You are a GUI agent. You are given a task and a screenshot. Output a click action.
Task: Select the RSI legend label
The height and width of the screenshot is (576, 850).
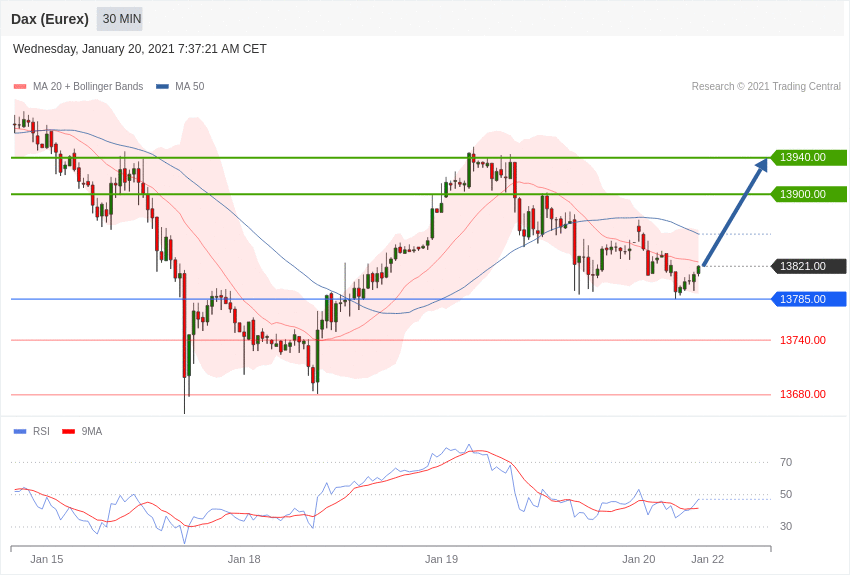[41, 431]
